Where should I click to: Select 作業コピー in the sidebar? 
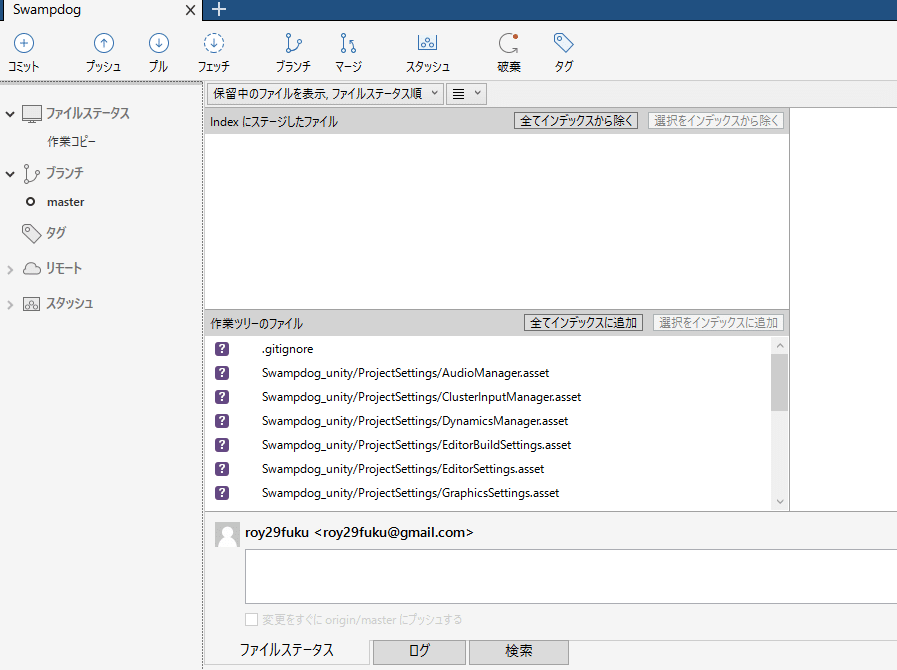click(72, 141)
